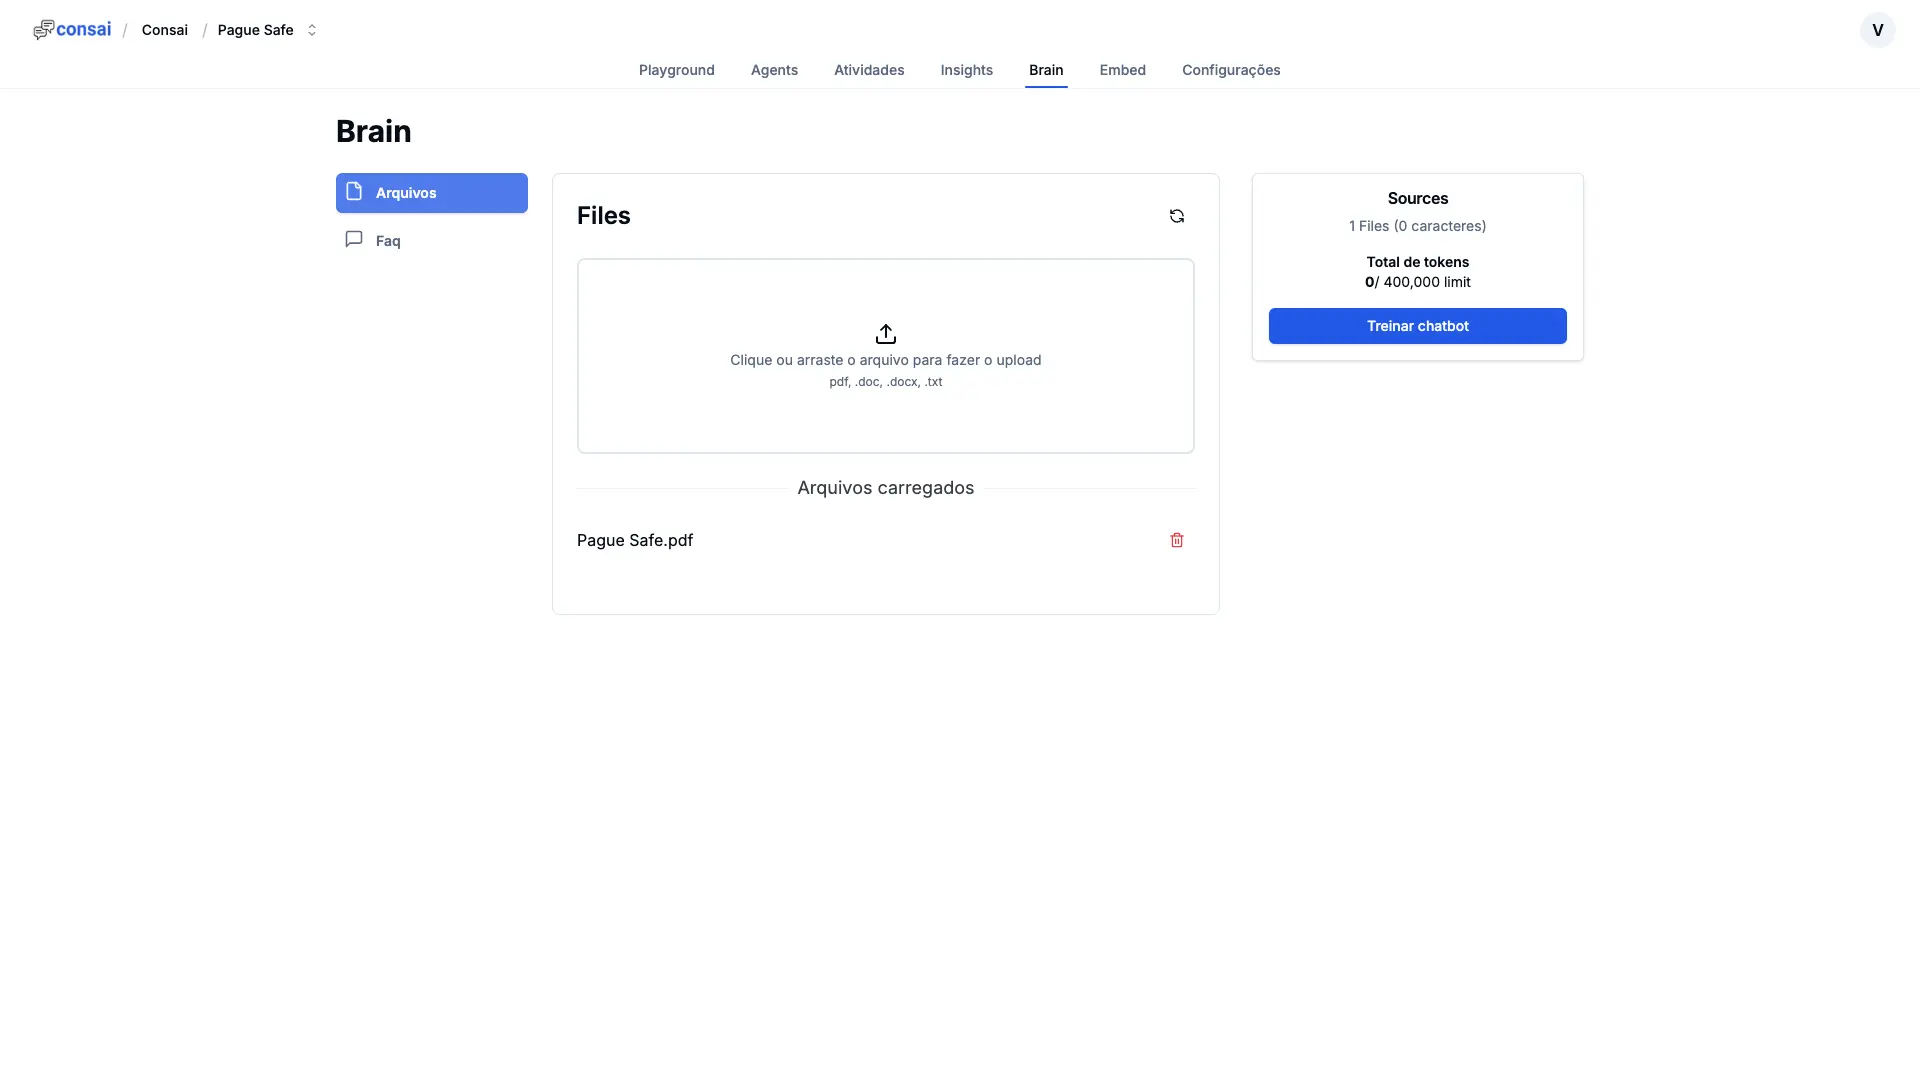
Task: Delete Pague Safe.pdf with trash icon
Action: [1177, 540]
